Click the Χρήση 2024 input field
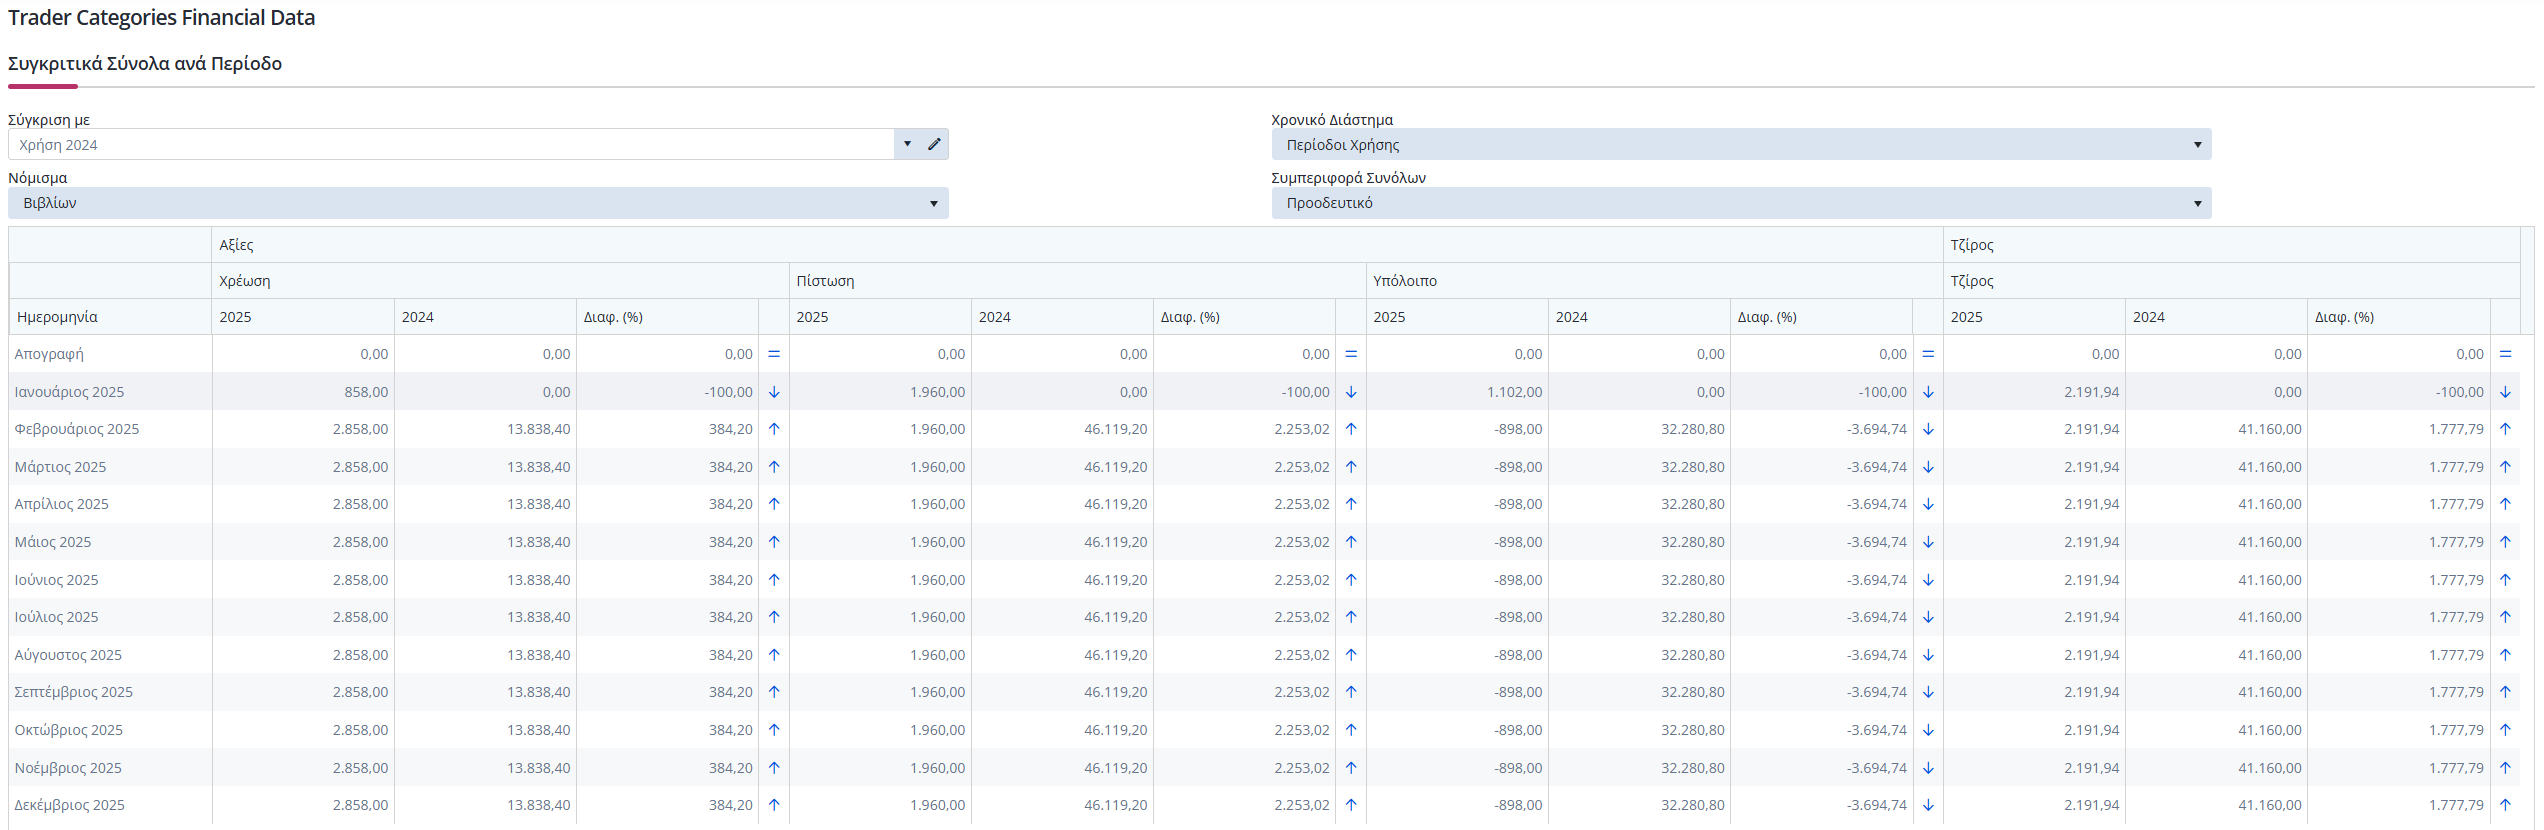This screenshot has width=2544, height=830. (451, 144)
